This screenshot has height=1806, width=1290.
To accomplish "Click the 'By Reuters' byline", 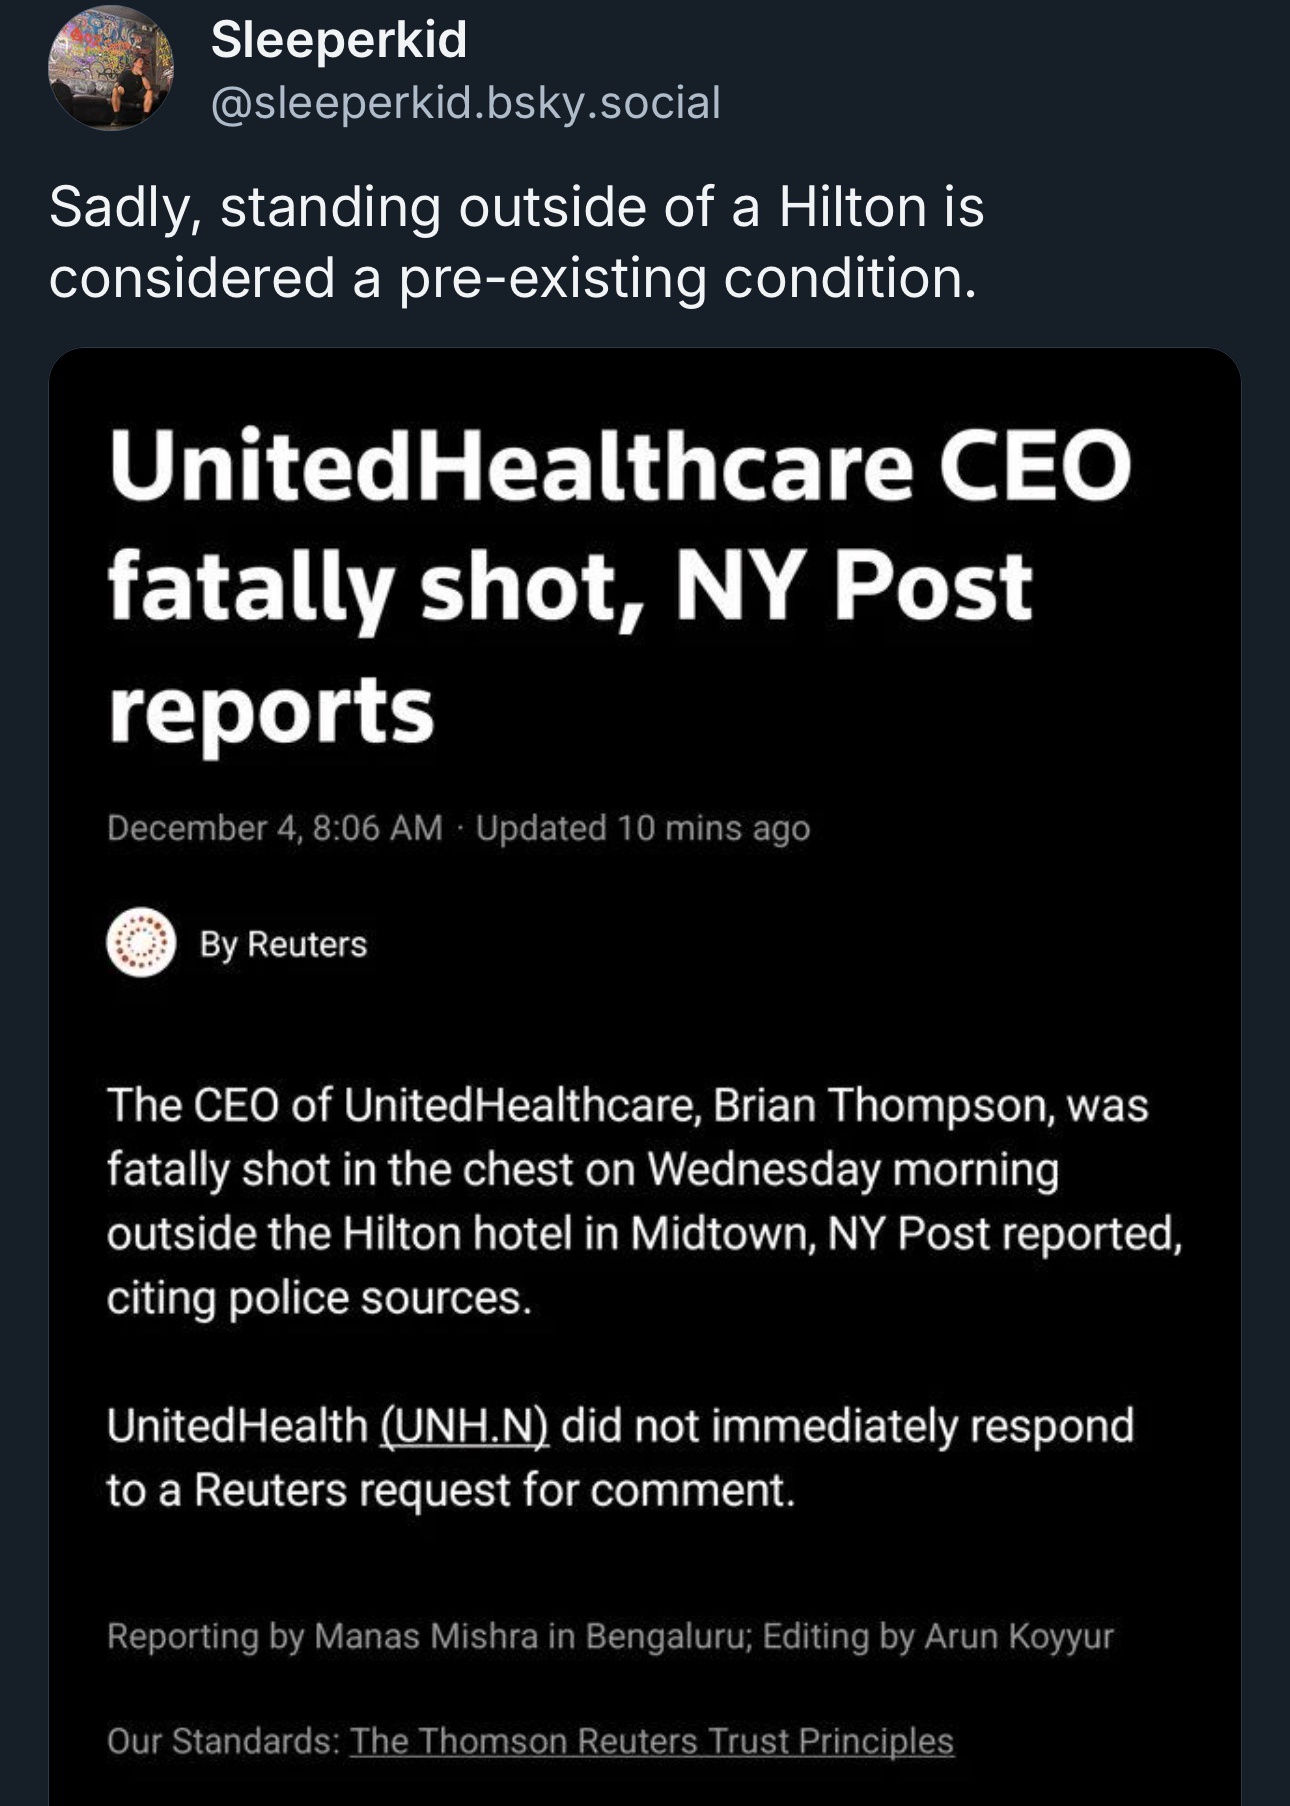I will (x=283, y=944).
